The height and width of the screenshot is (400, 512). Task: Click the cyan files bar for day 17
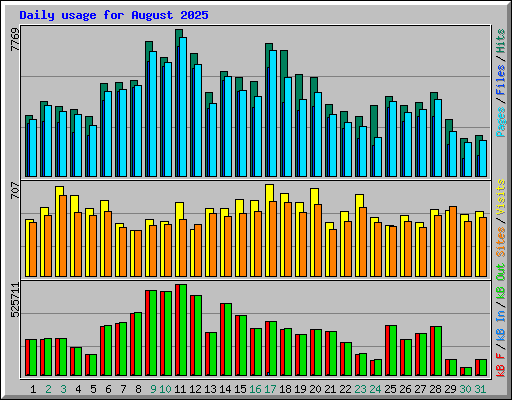273,114
